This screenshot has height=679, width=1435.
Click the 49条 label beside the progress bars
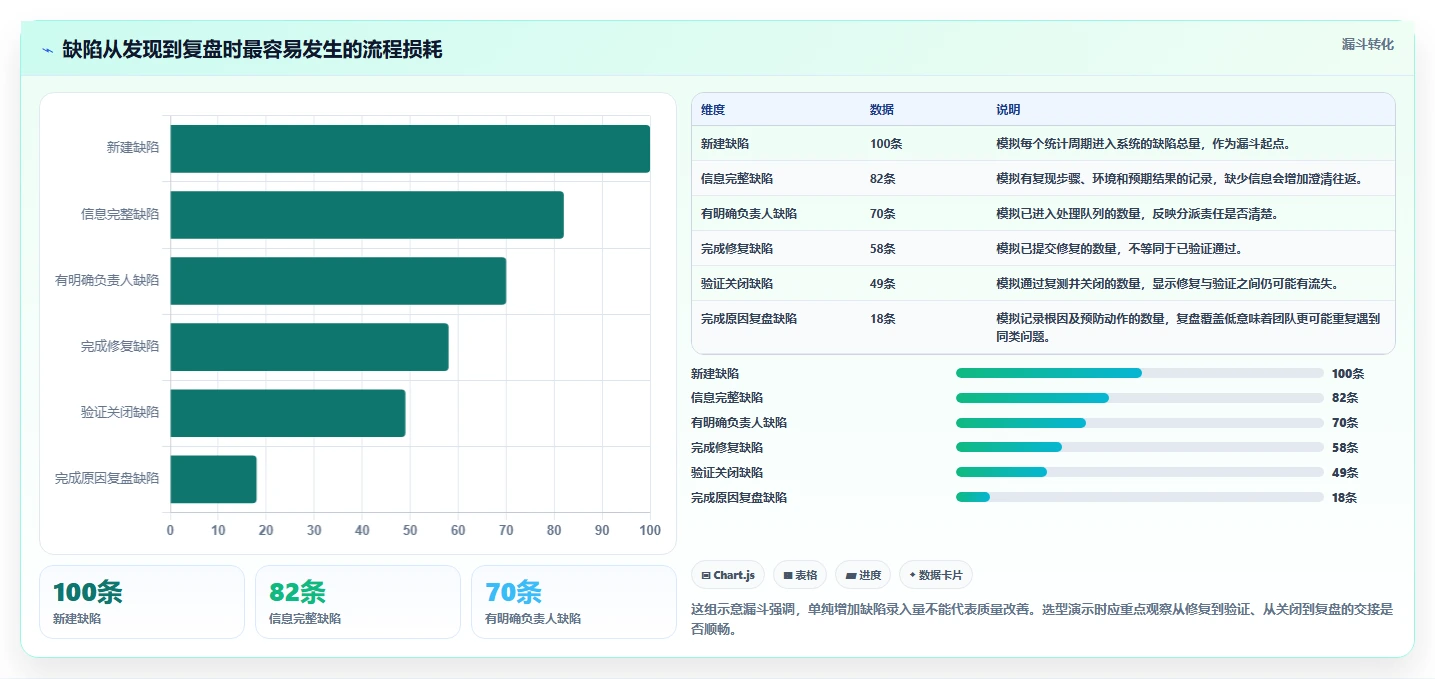1345,473
